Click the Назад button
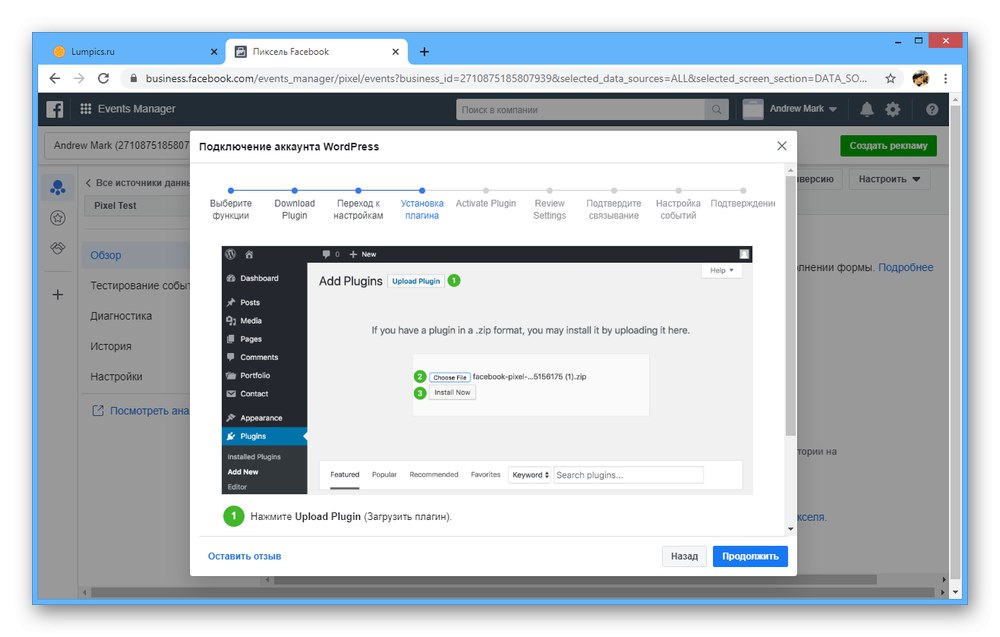 (684, 556)
